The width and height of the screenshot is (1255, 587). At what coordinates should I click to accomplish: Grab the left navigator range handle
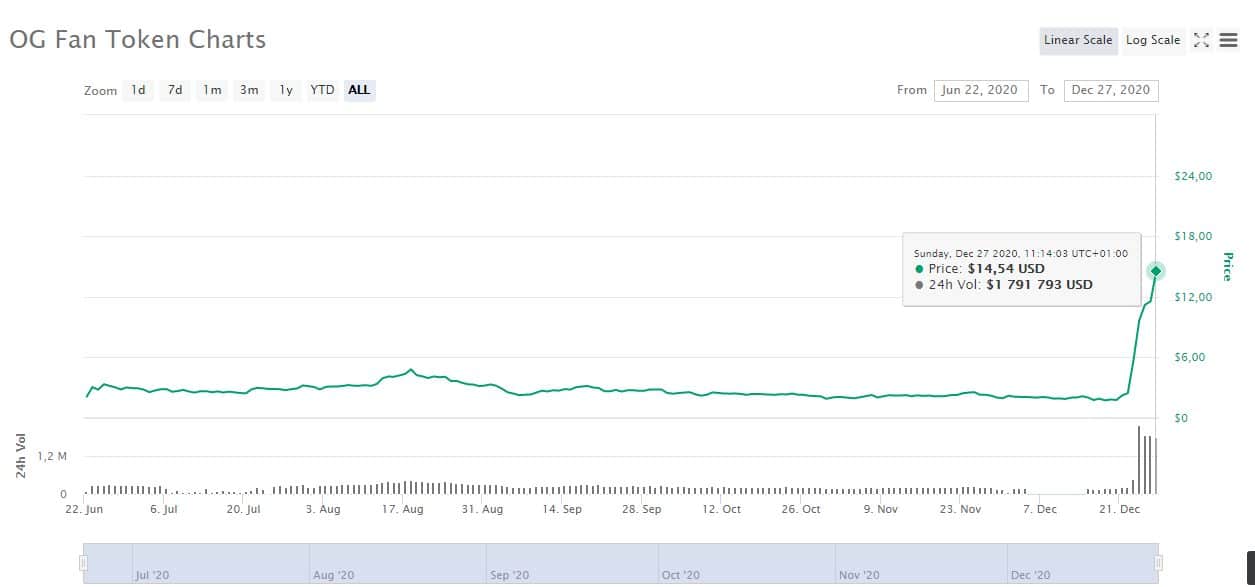click(84, 563)
